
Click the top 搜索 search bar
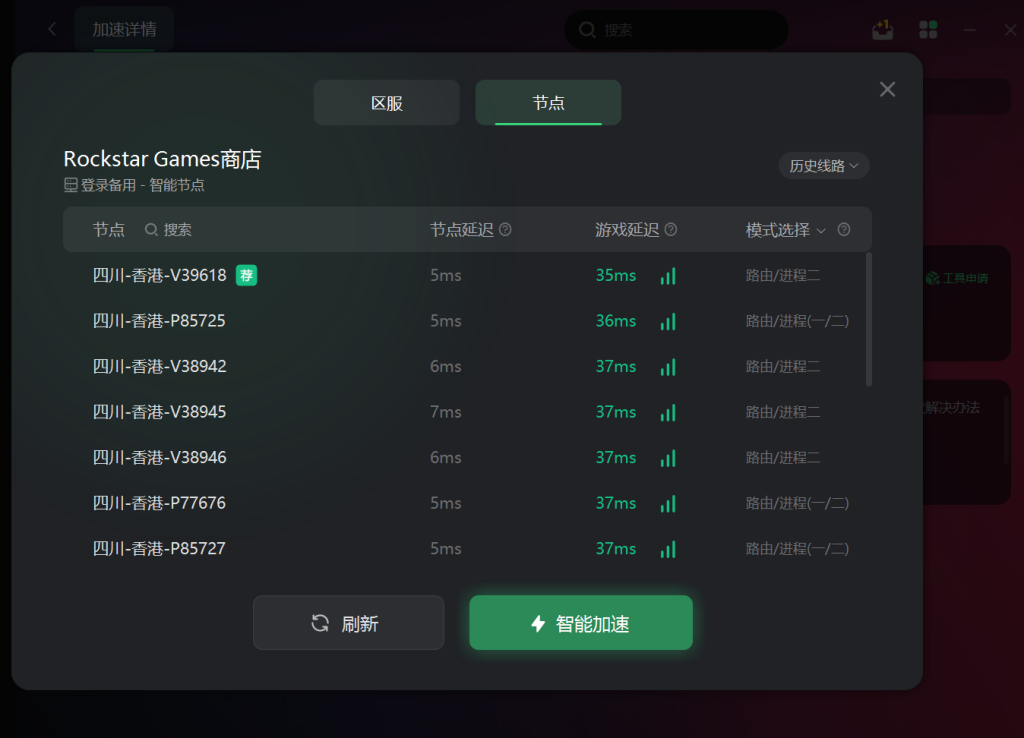[x=676, y=30]
